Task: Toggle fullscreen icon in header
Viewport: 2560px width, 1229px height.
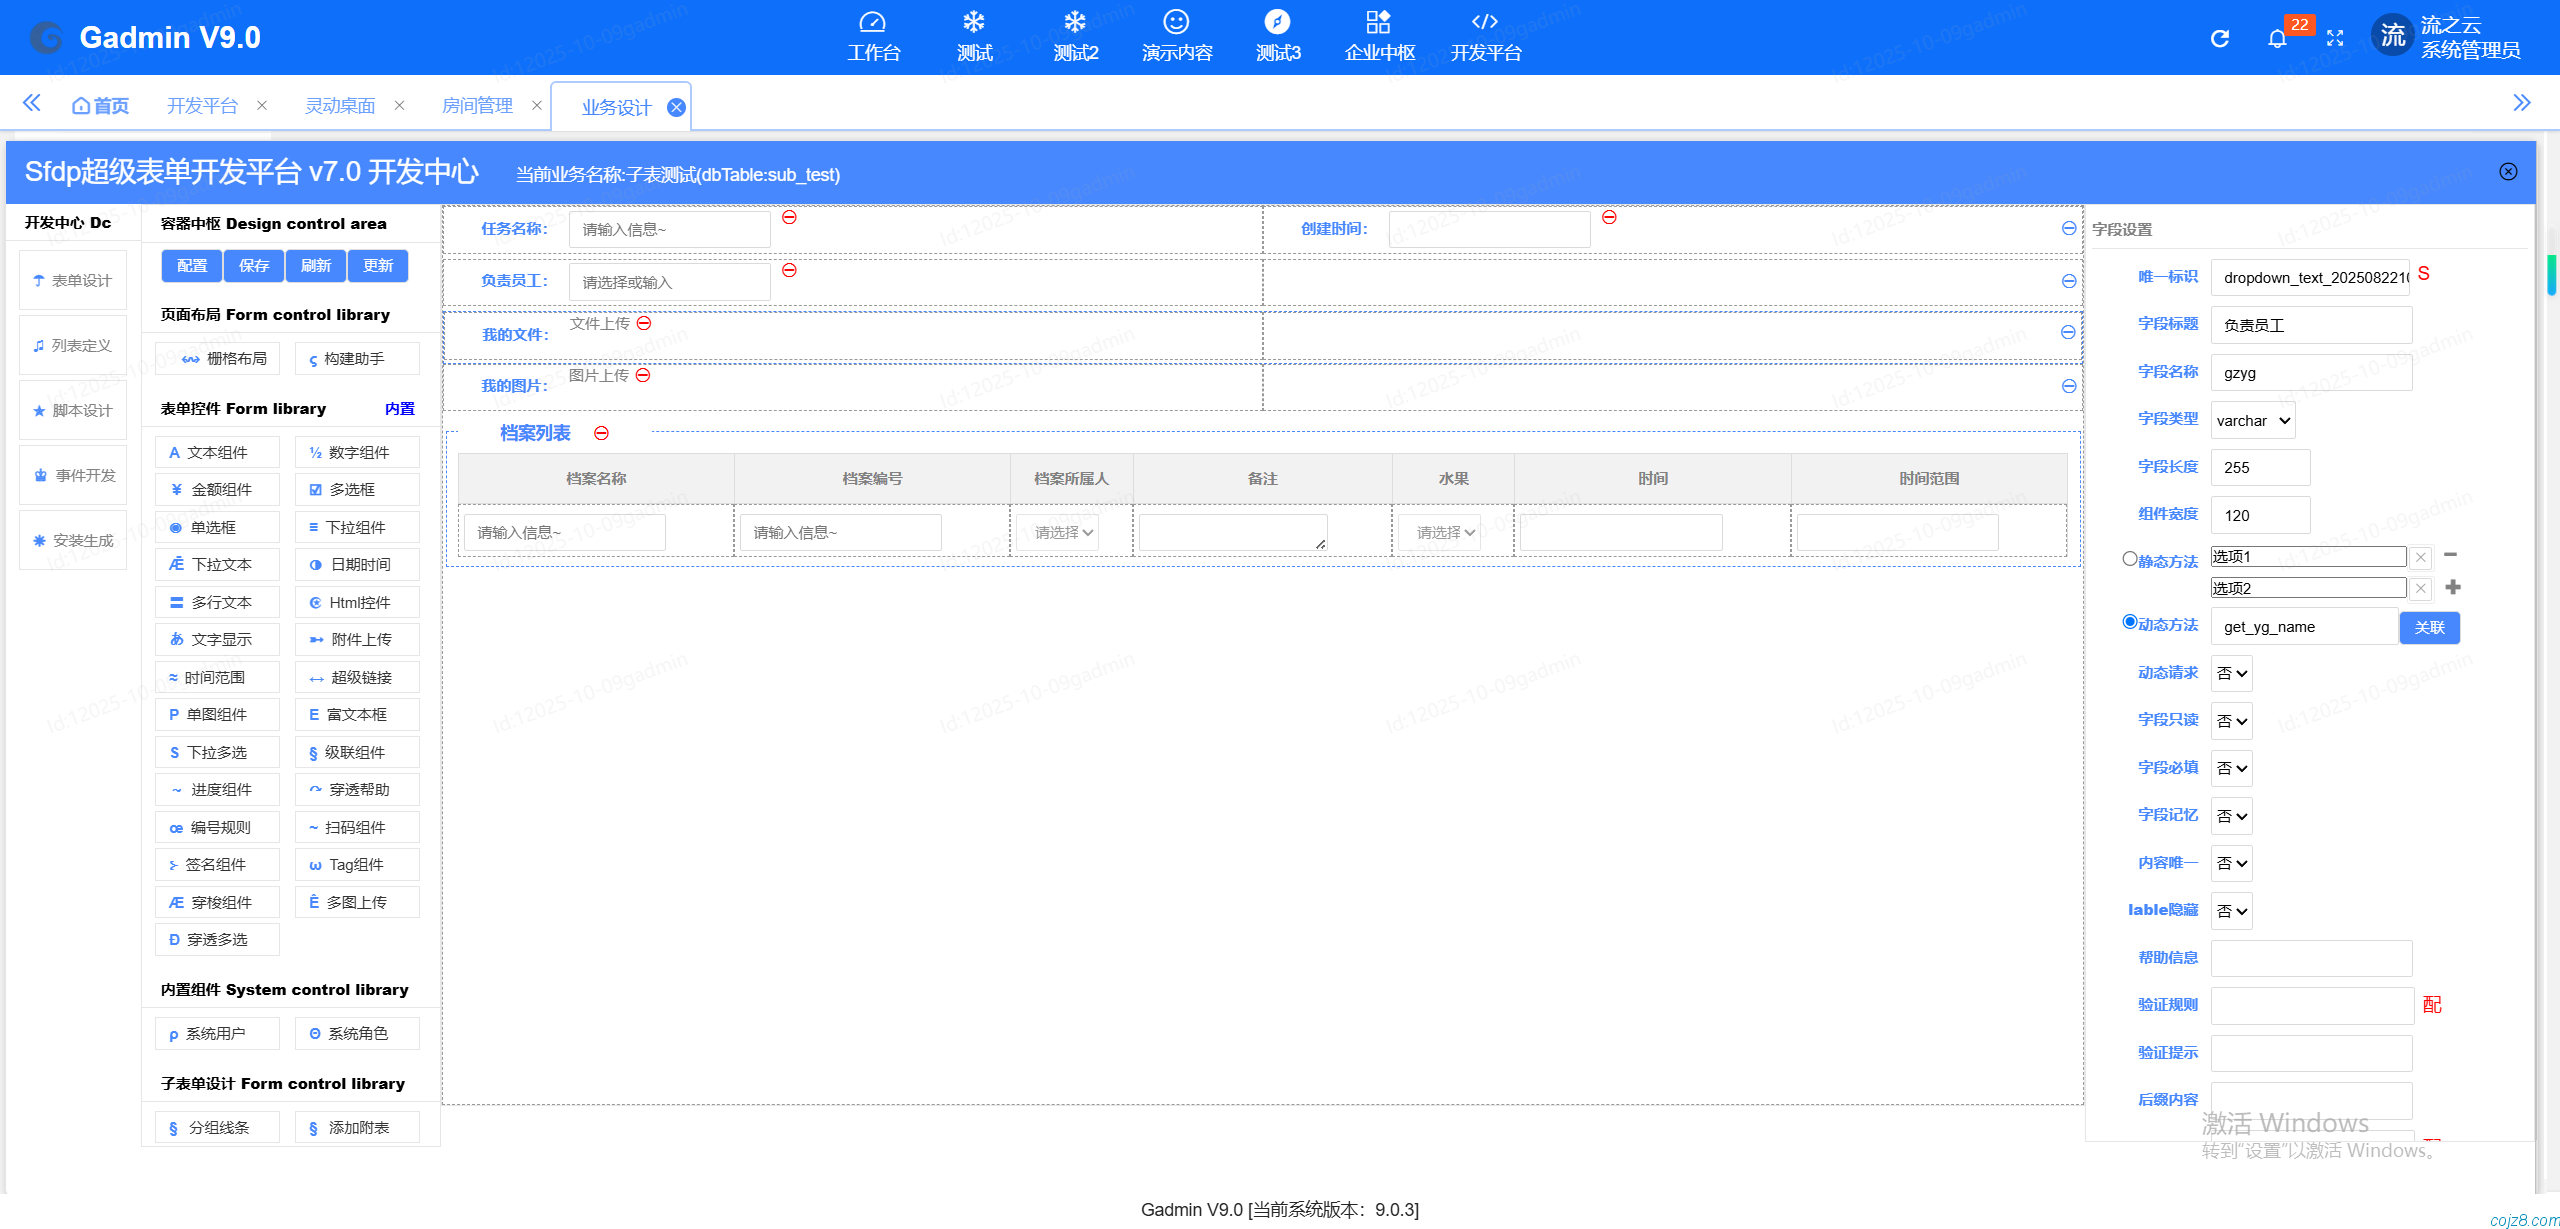Action: coord(2335,39)
